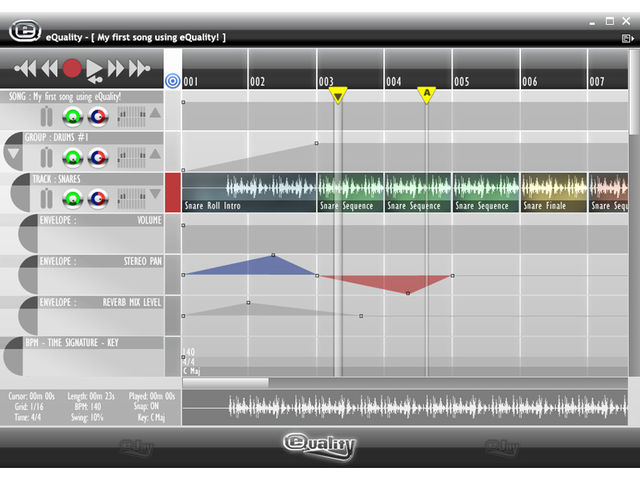640x480 pixels.
Task: Skip to song end with forward-to-end button
Action: (x=139, y=68)
